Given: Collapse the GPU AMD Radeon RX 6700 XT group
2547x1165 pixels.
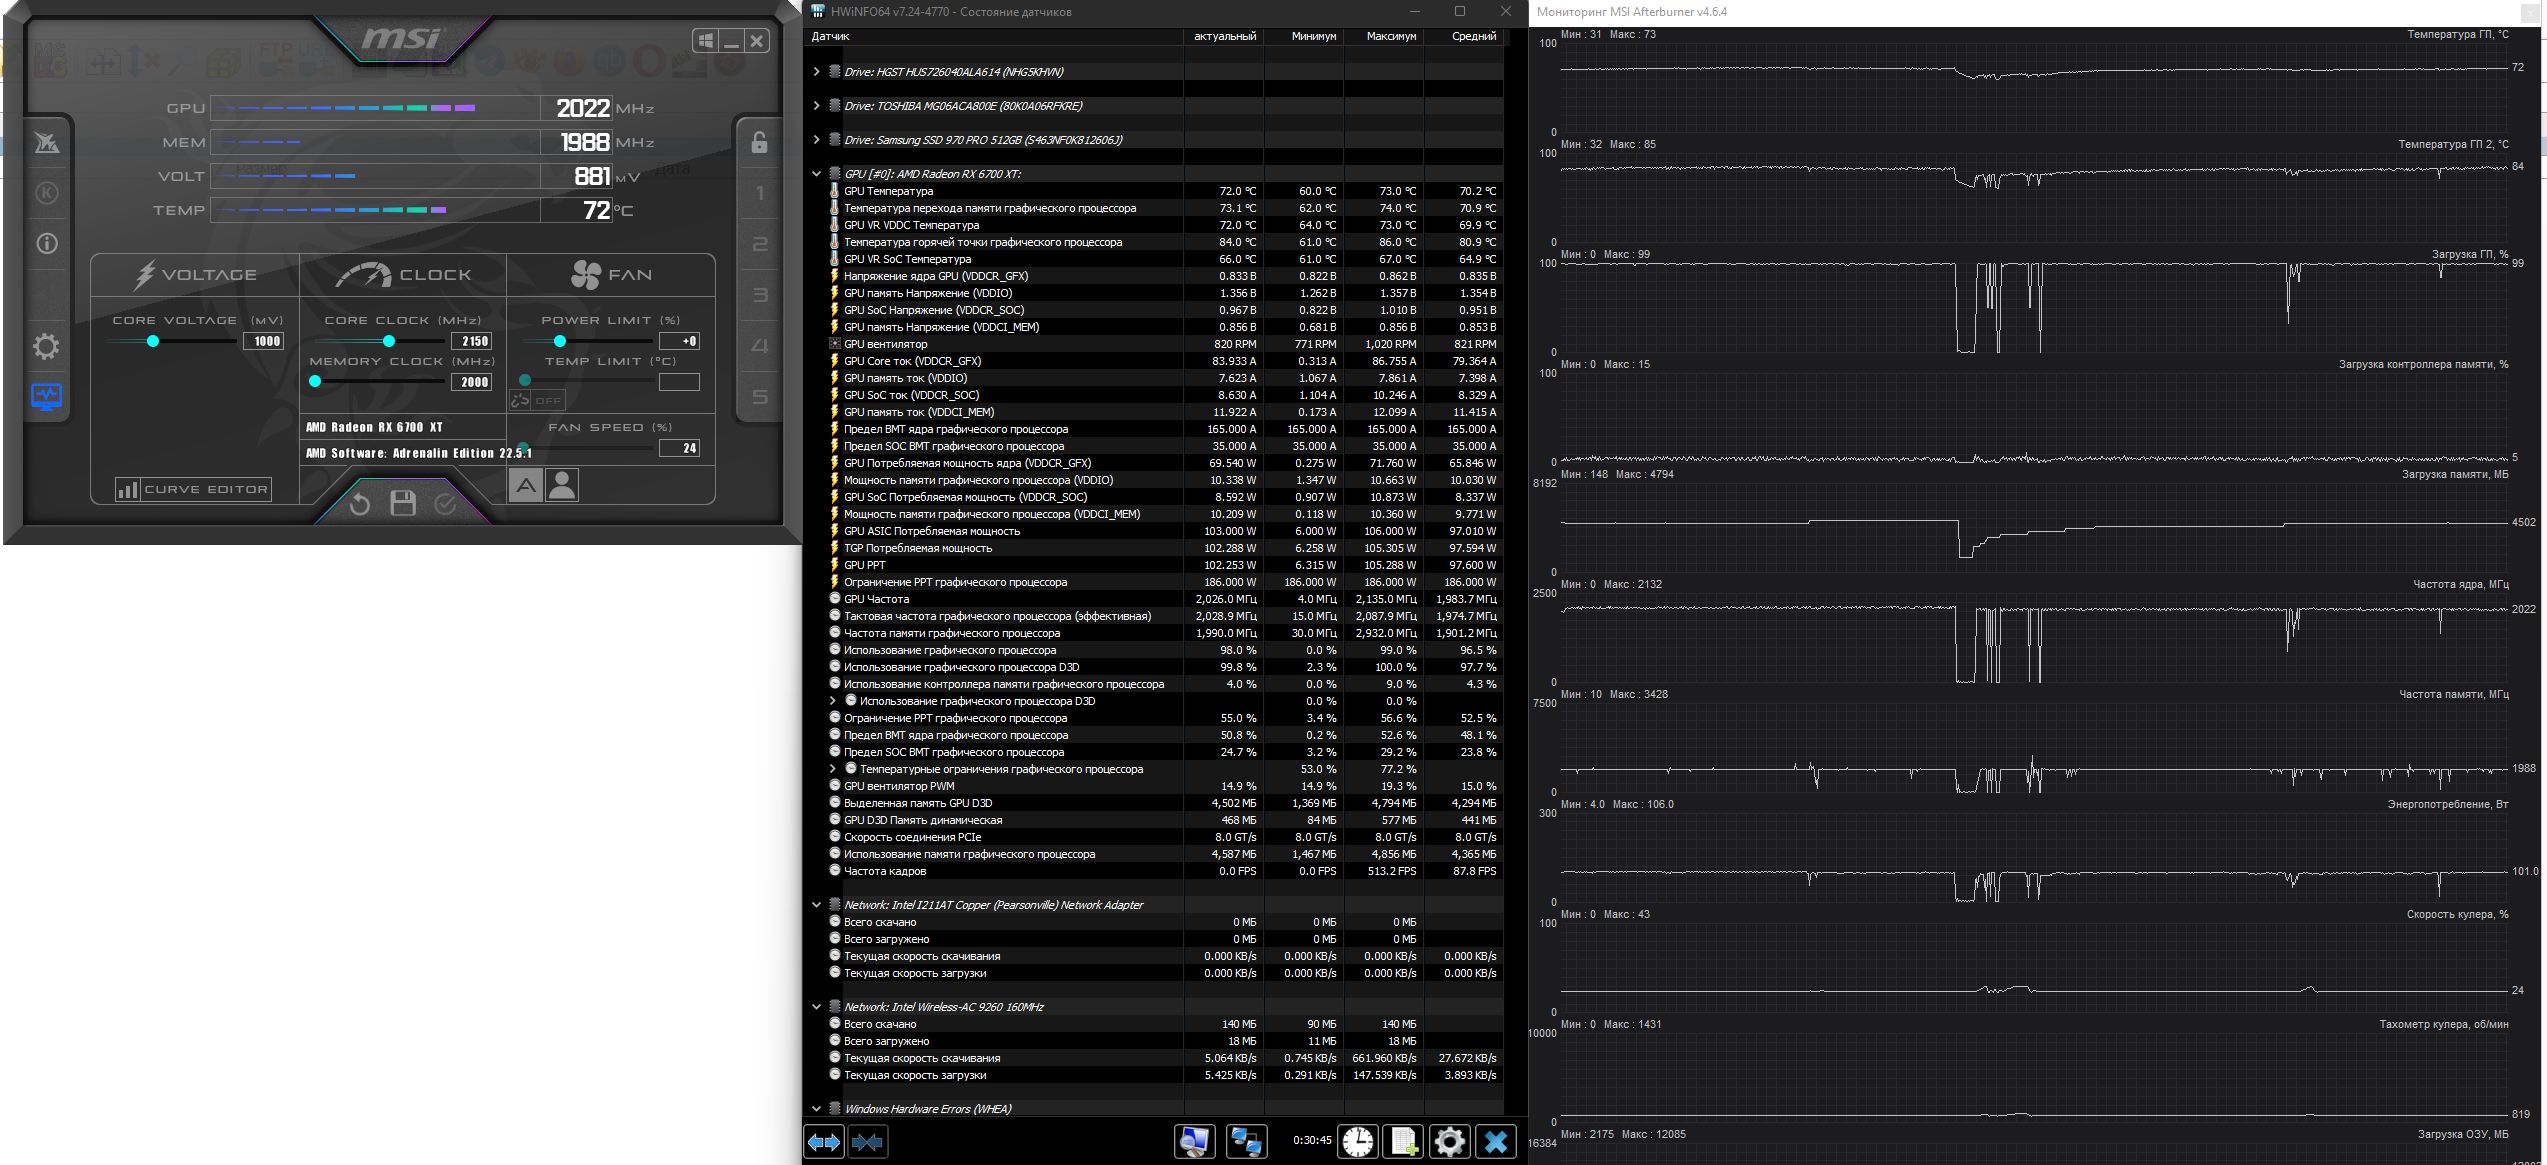Looking at the screenshot, I should (817, 174).
